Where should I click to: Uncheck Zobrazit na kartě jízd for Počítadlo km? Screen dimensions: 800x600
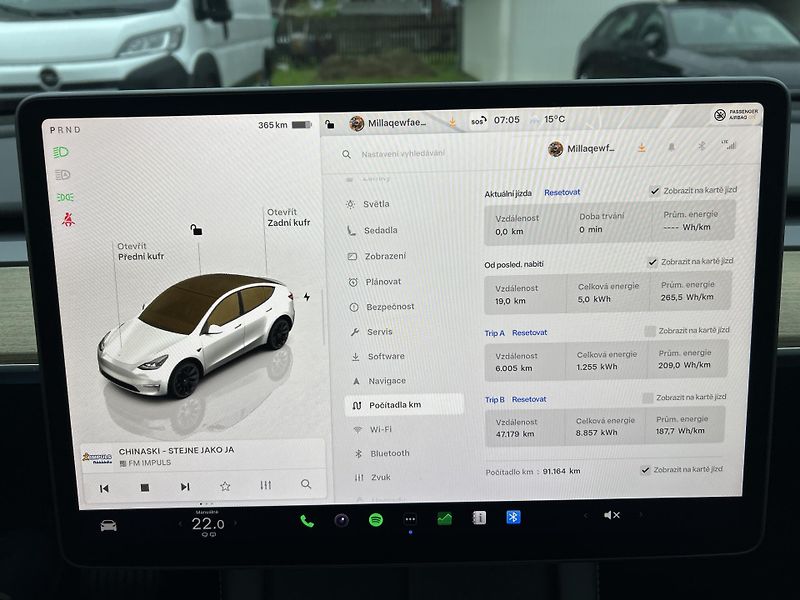tap(645, 470)
